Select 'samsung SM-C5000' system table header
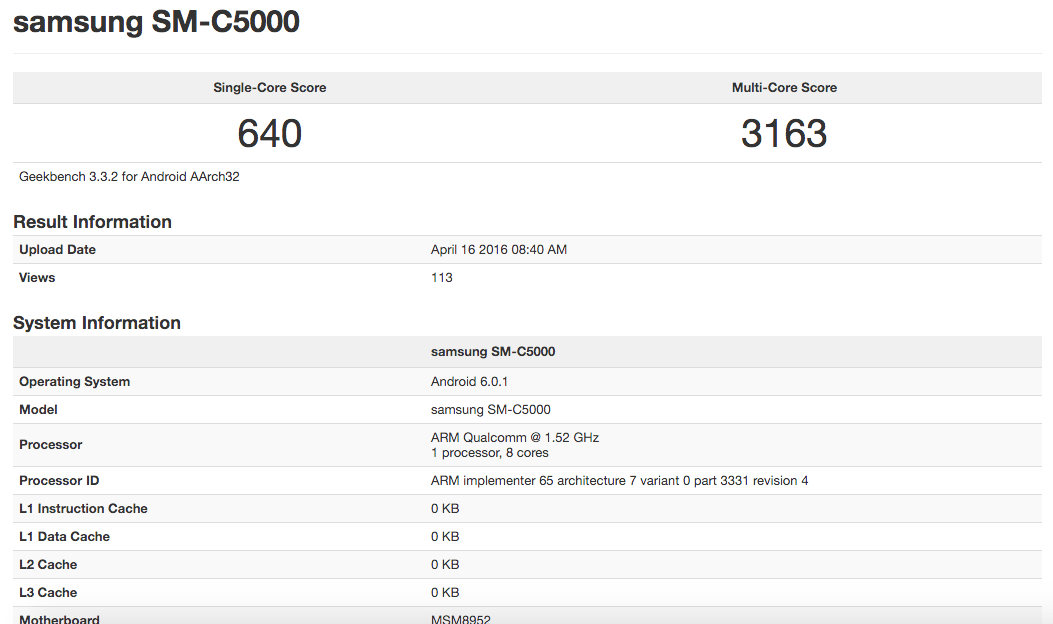Screen dimensions: 1053x624 coord(492,351)
